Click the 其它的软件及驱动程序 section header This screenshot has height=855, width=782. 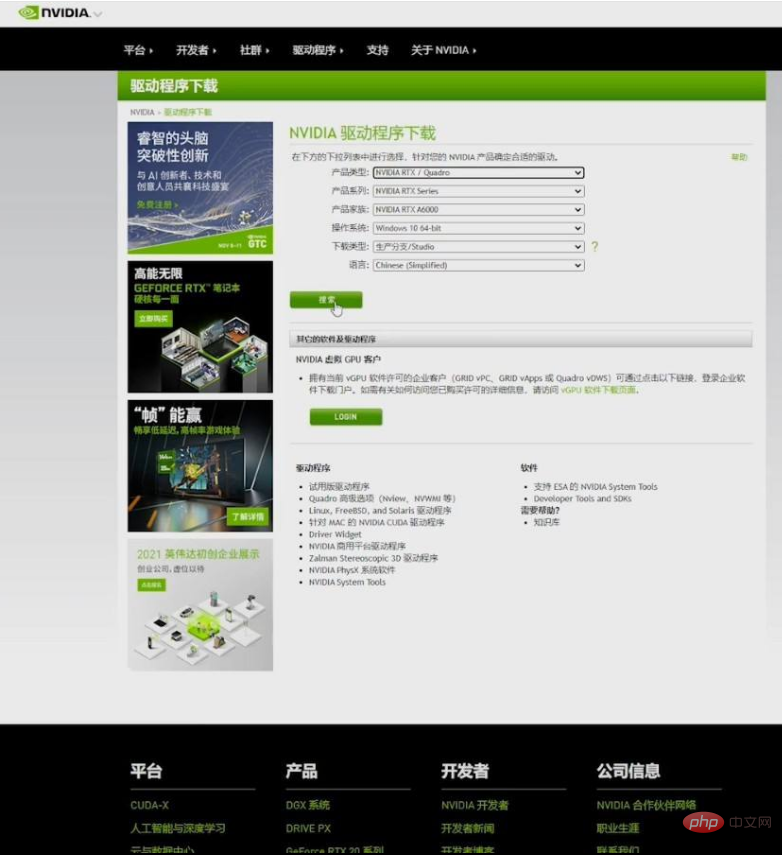(x=521, y=339)
